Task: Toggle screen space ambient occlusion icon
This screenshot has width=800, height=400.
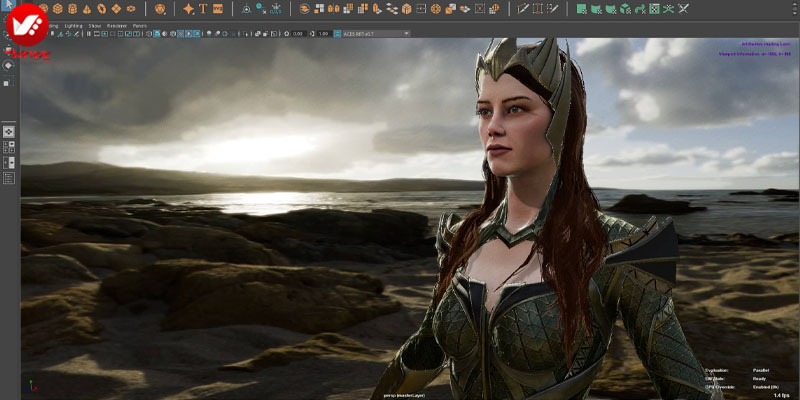Action: (x=209, y=33)
